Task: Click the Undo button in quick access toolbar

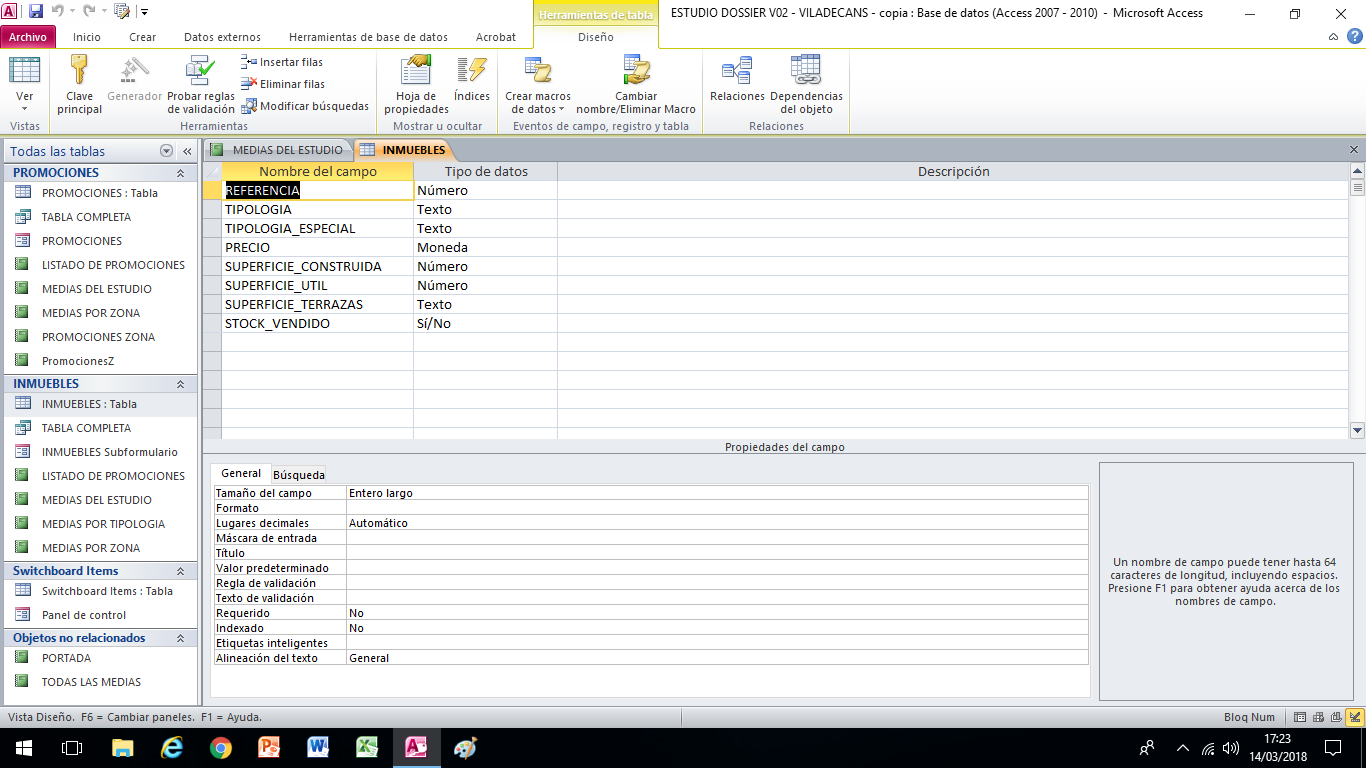Action: coord(58,12)
